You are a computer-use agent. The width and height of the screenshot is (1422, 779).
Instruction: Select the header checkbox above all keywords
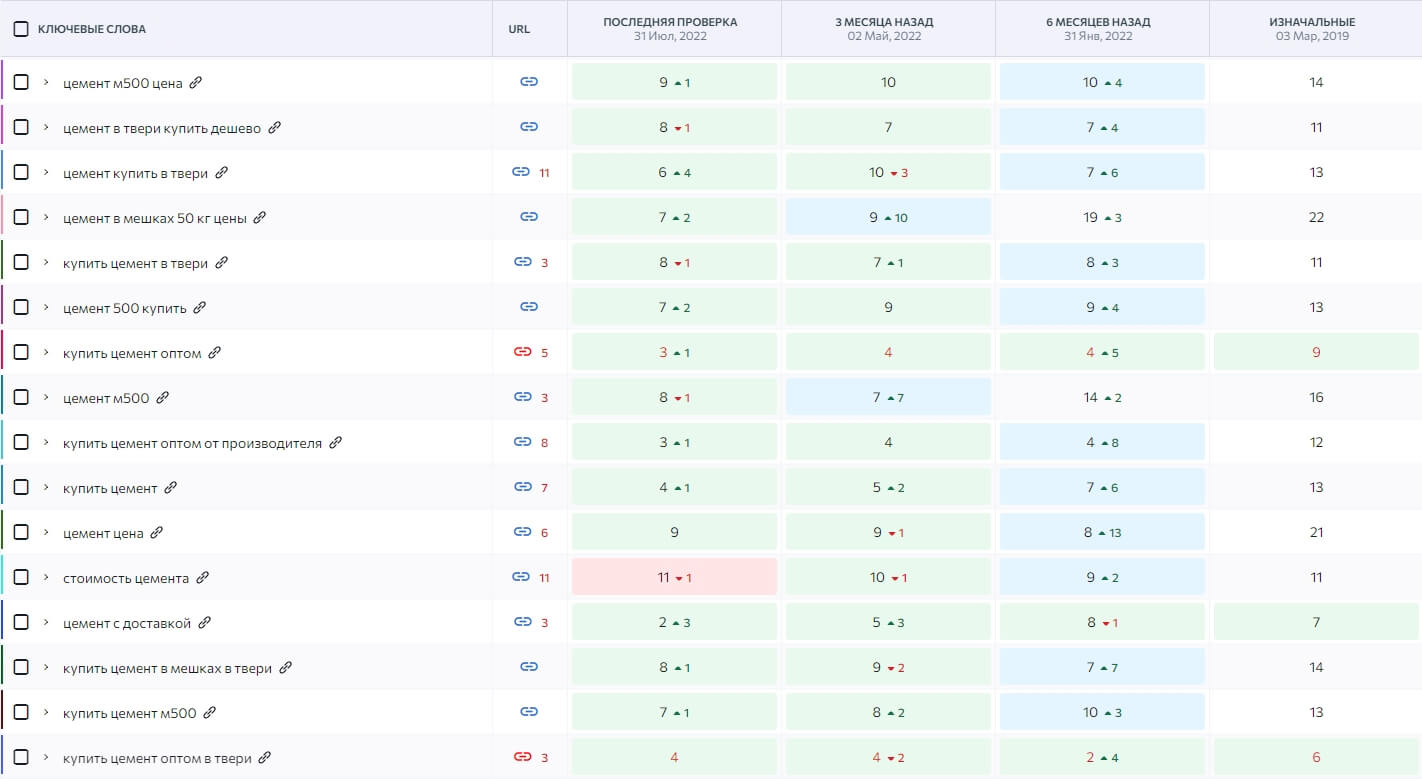21,29
